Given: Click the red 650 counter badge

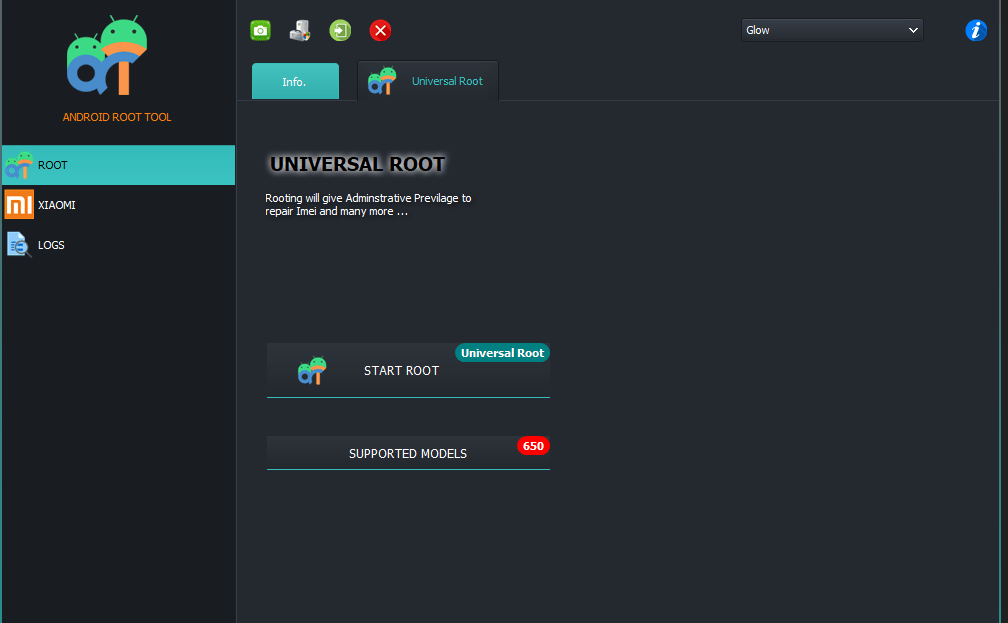Looking at the screenshot, I should point(533,445).
